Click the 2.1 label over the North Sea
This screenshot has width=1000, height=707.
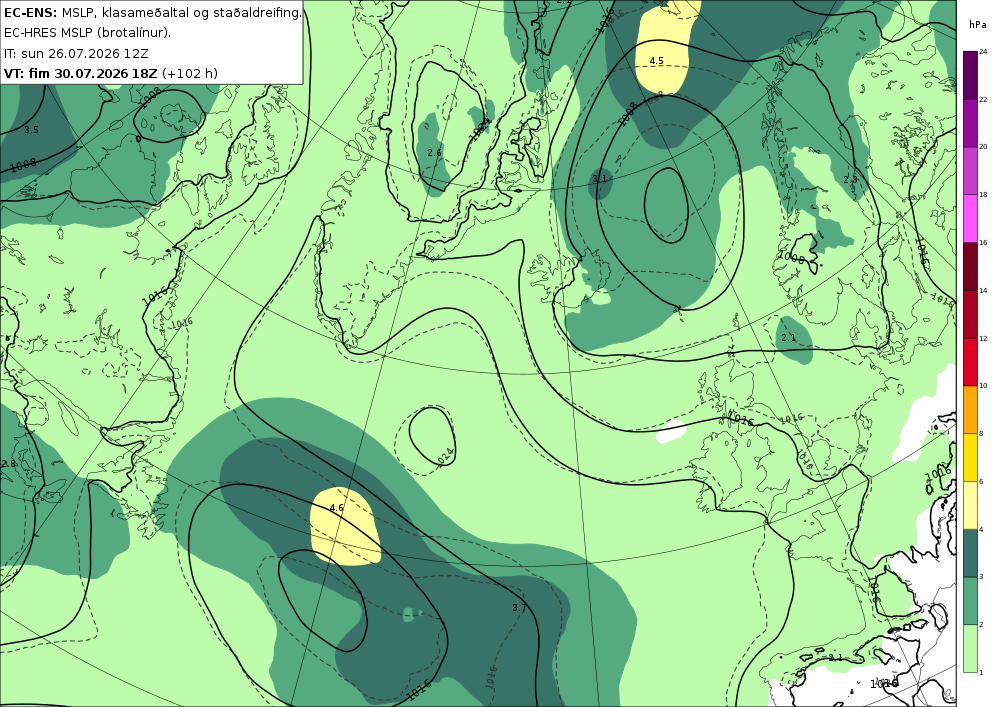(x=789, y=337)
